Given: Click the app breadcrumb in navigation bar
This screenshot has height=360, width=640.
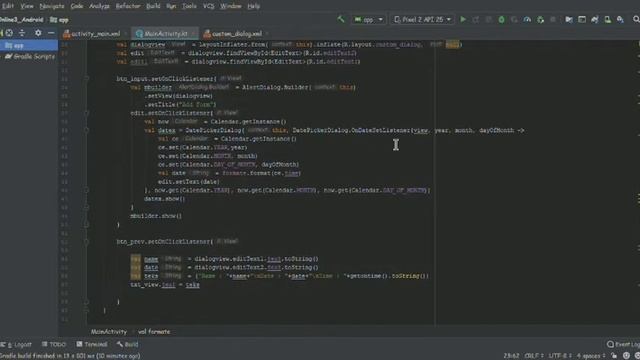Looking at the screenshot, I should click(x=59, y=20).
